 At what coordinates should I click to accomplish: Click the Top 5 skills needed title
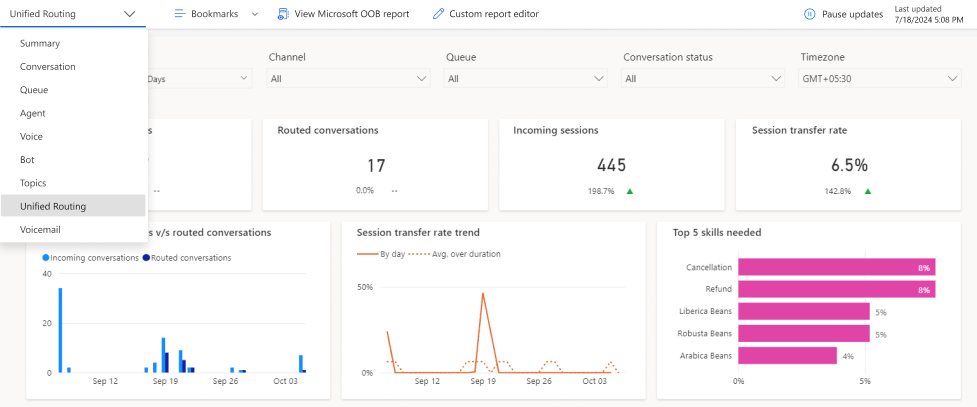pos(717,232)
